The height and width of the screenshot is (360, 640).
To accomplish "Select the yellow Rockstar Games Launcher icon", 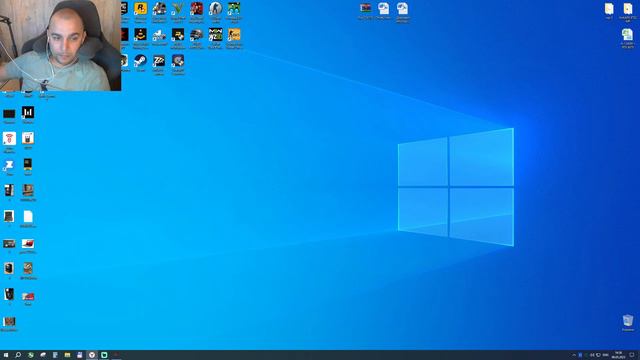I will [140, 9].
